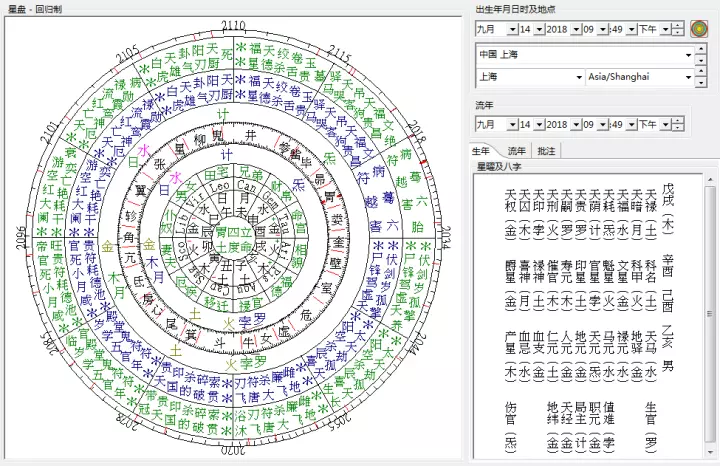720x466 pixels.
Task: Switch to the 生年 tab
Action: pos(482,151)
